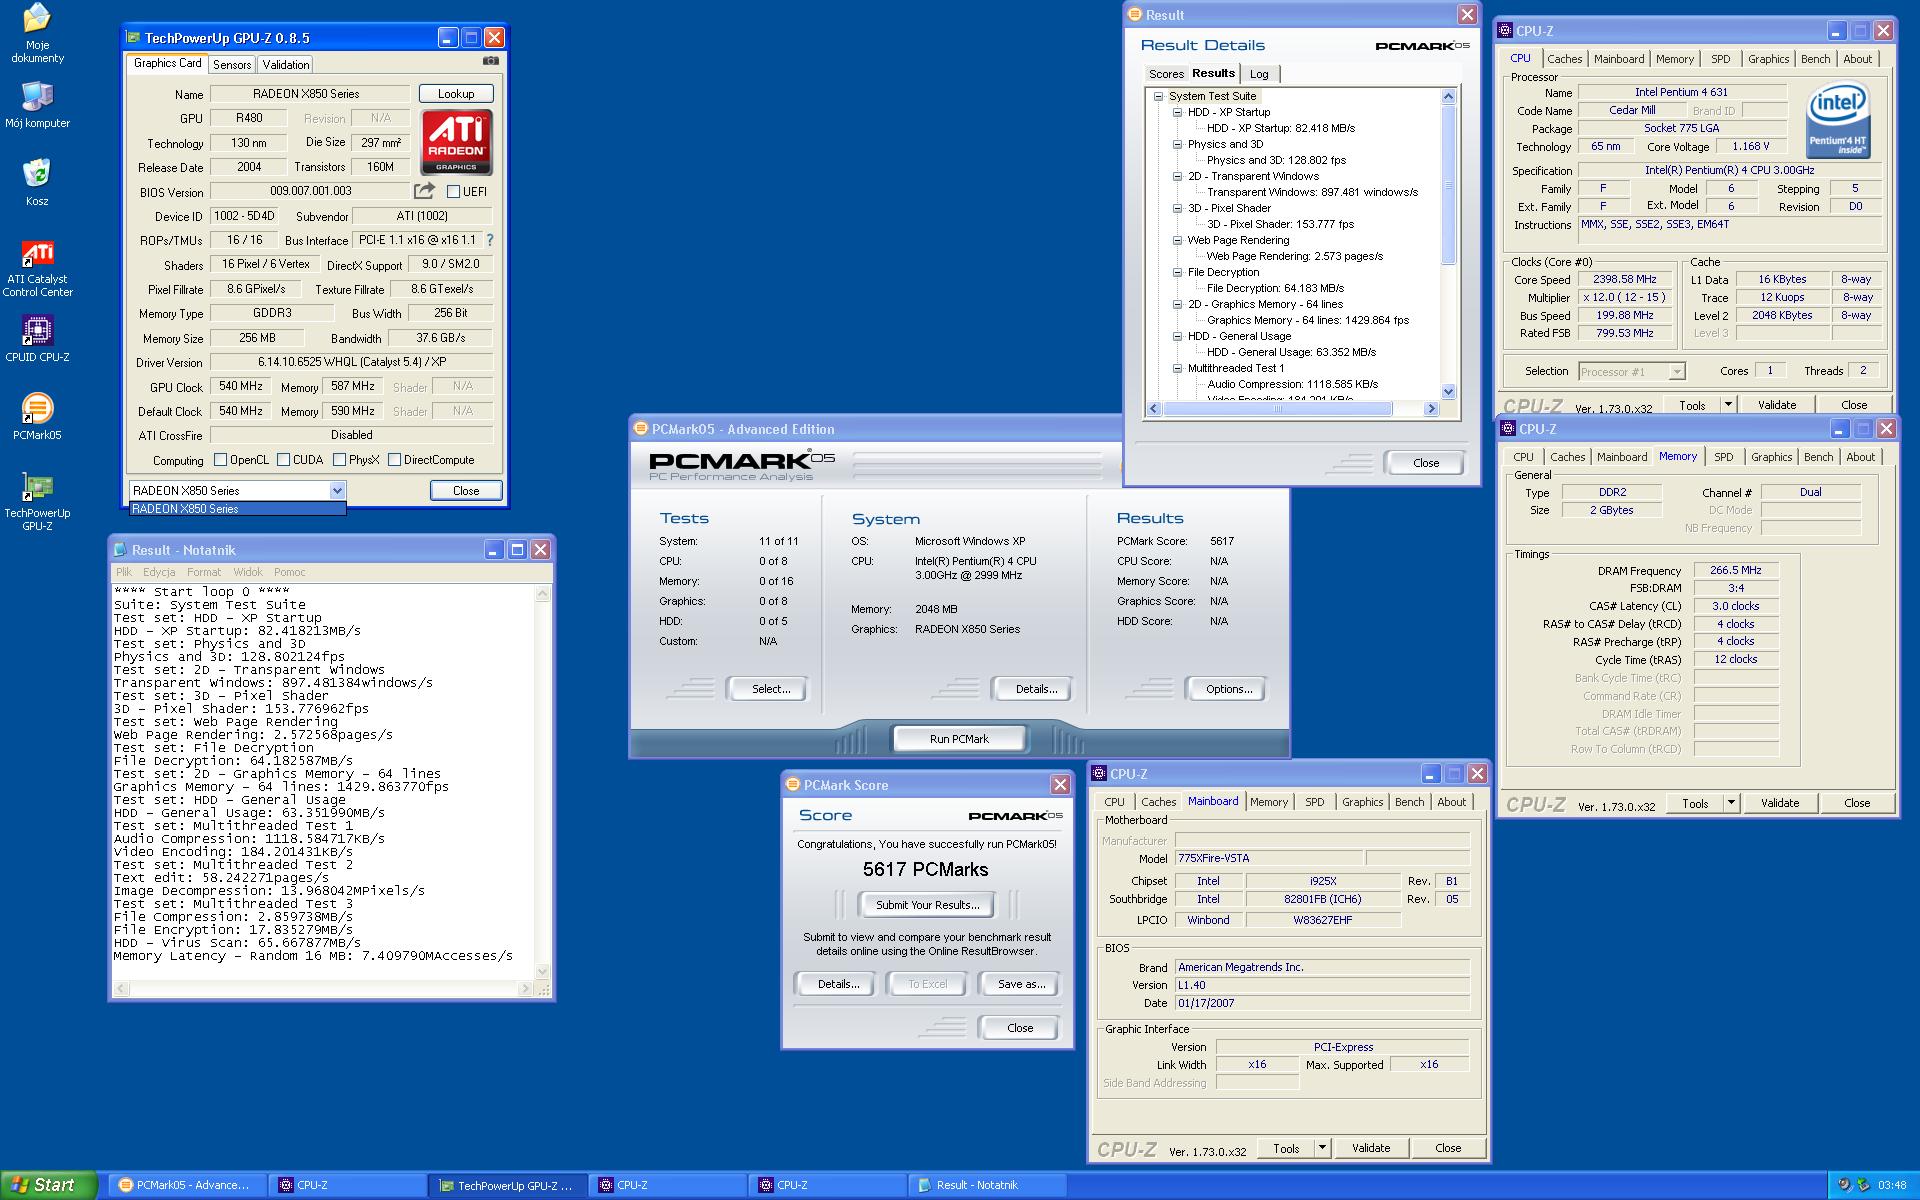Click the Notatnik title bar icon
The width and height of the screenshot is (1920, 1200).
(x=121, y=550)
